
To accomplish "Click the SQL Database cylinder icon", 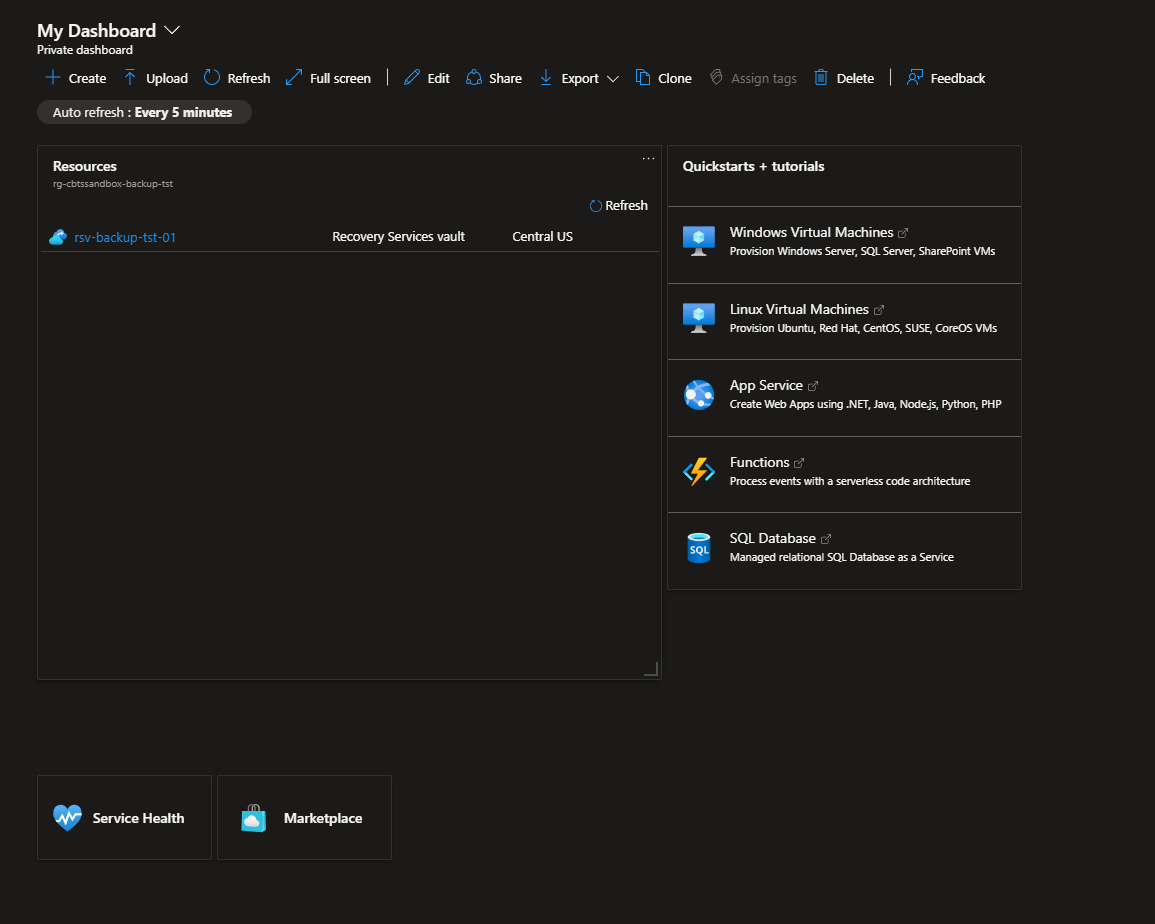I will point(699,548).
